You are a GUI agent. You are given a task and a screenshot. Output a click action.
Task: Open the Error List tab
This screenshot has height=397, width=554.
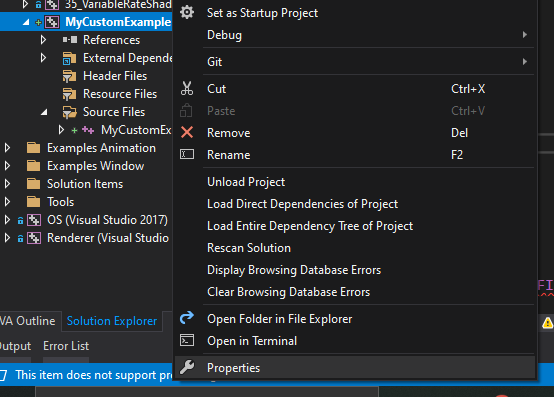(66, 346)
